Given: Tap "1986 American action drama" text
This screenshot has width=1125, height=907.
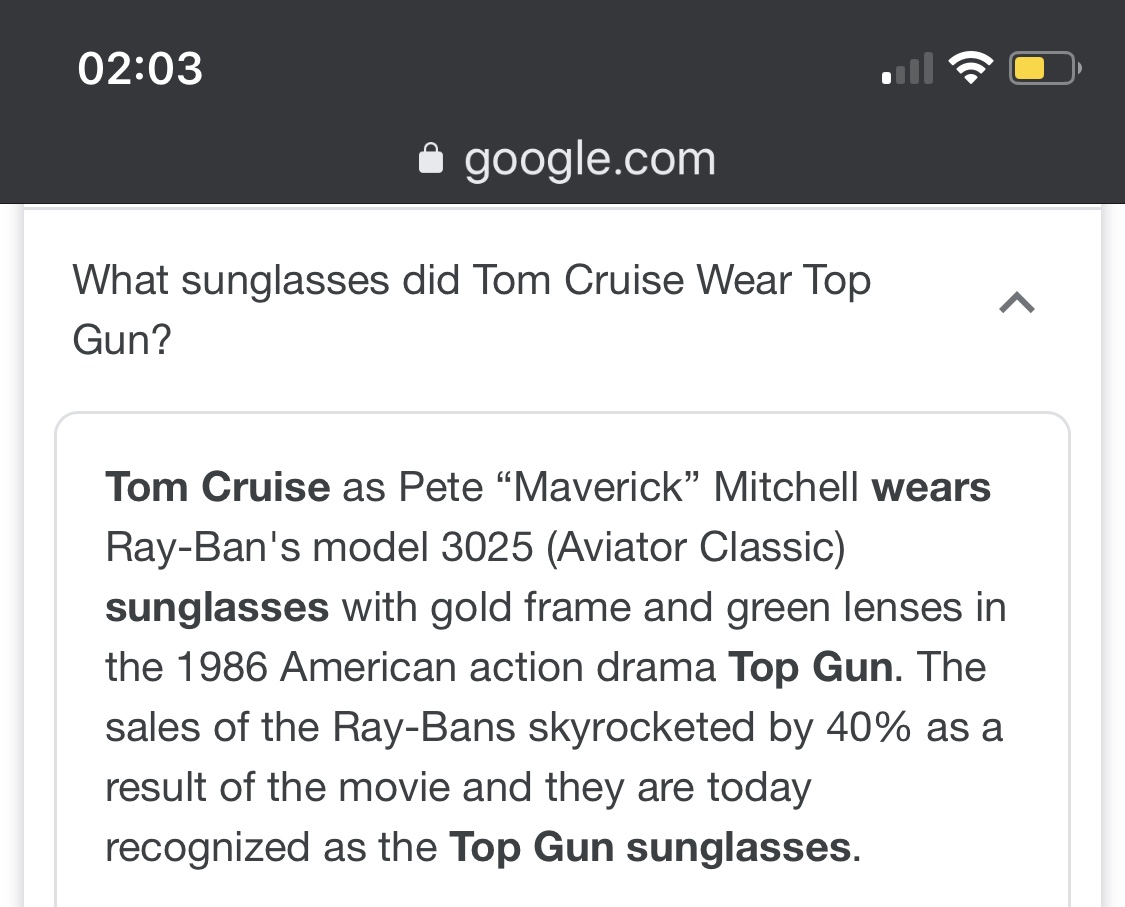Looking at the screenshot, I should (x=446, y=667).
